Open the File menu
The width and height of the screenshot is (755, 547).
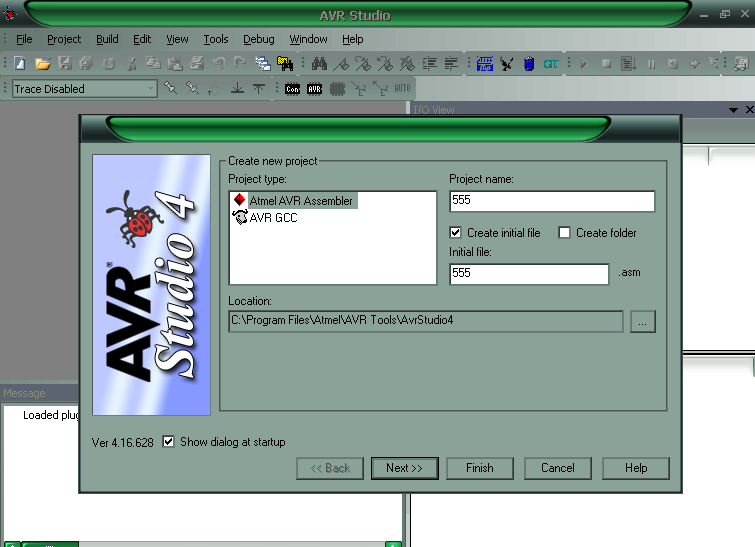point(24,39)
